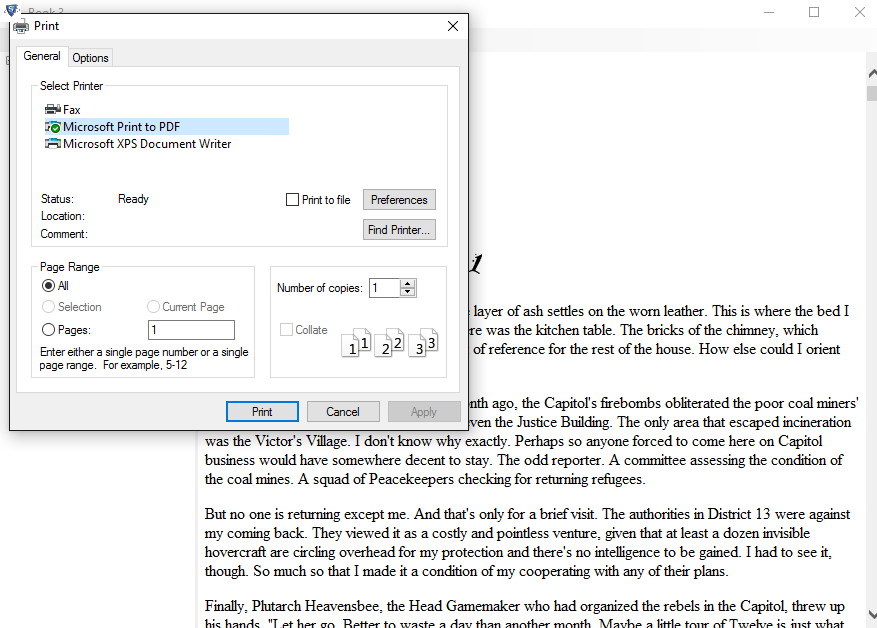Switch to the Options tab

pos(90,57)
